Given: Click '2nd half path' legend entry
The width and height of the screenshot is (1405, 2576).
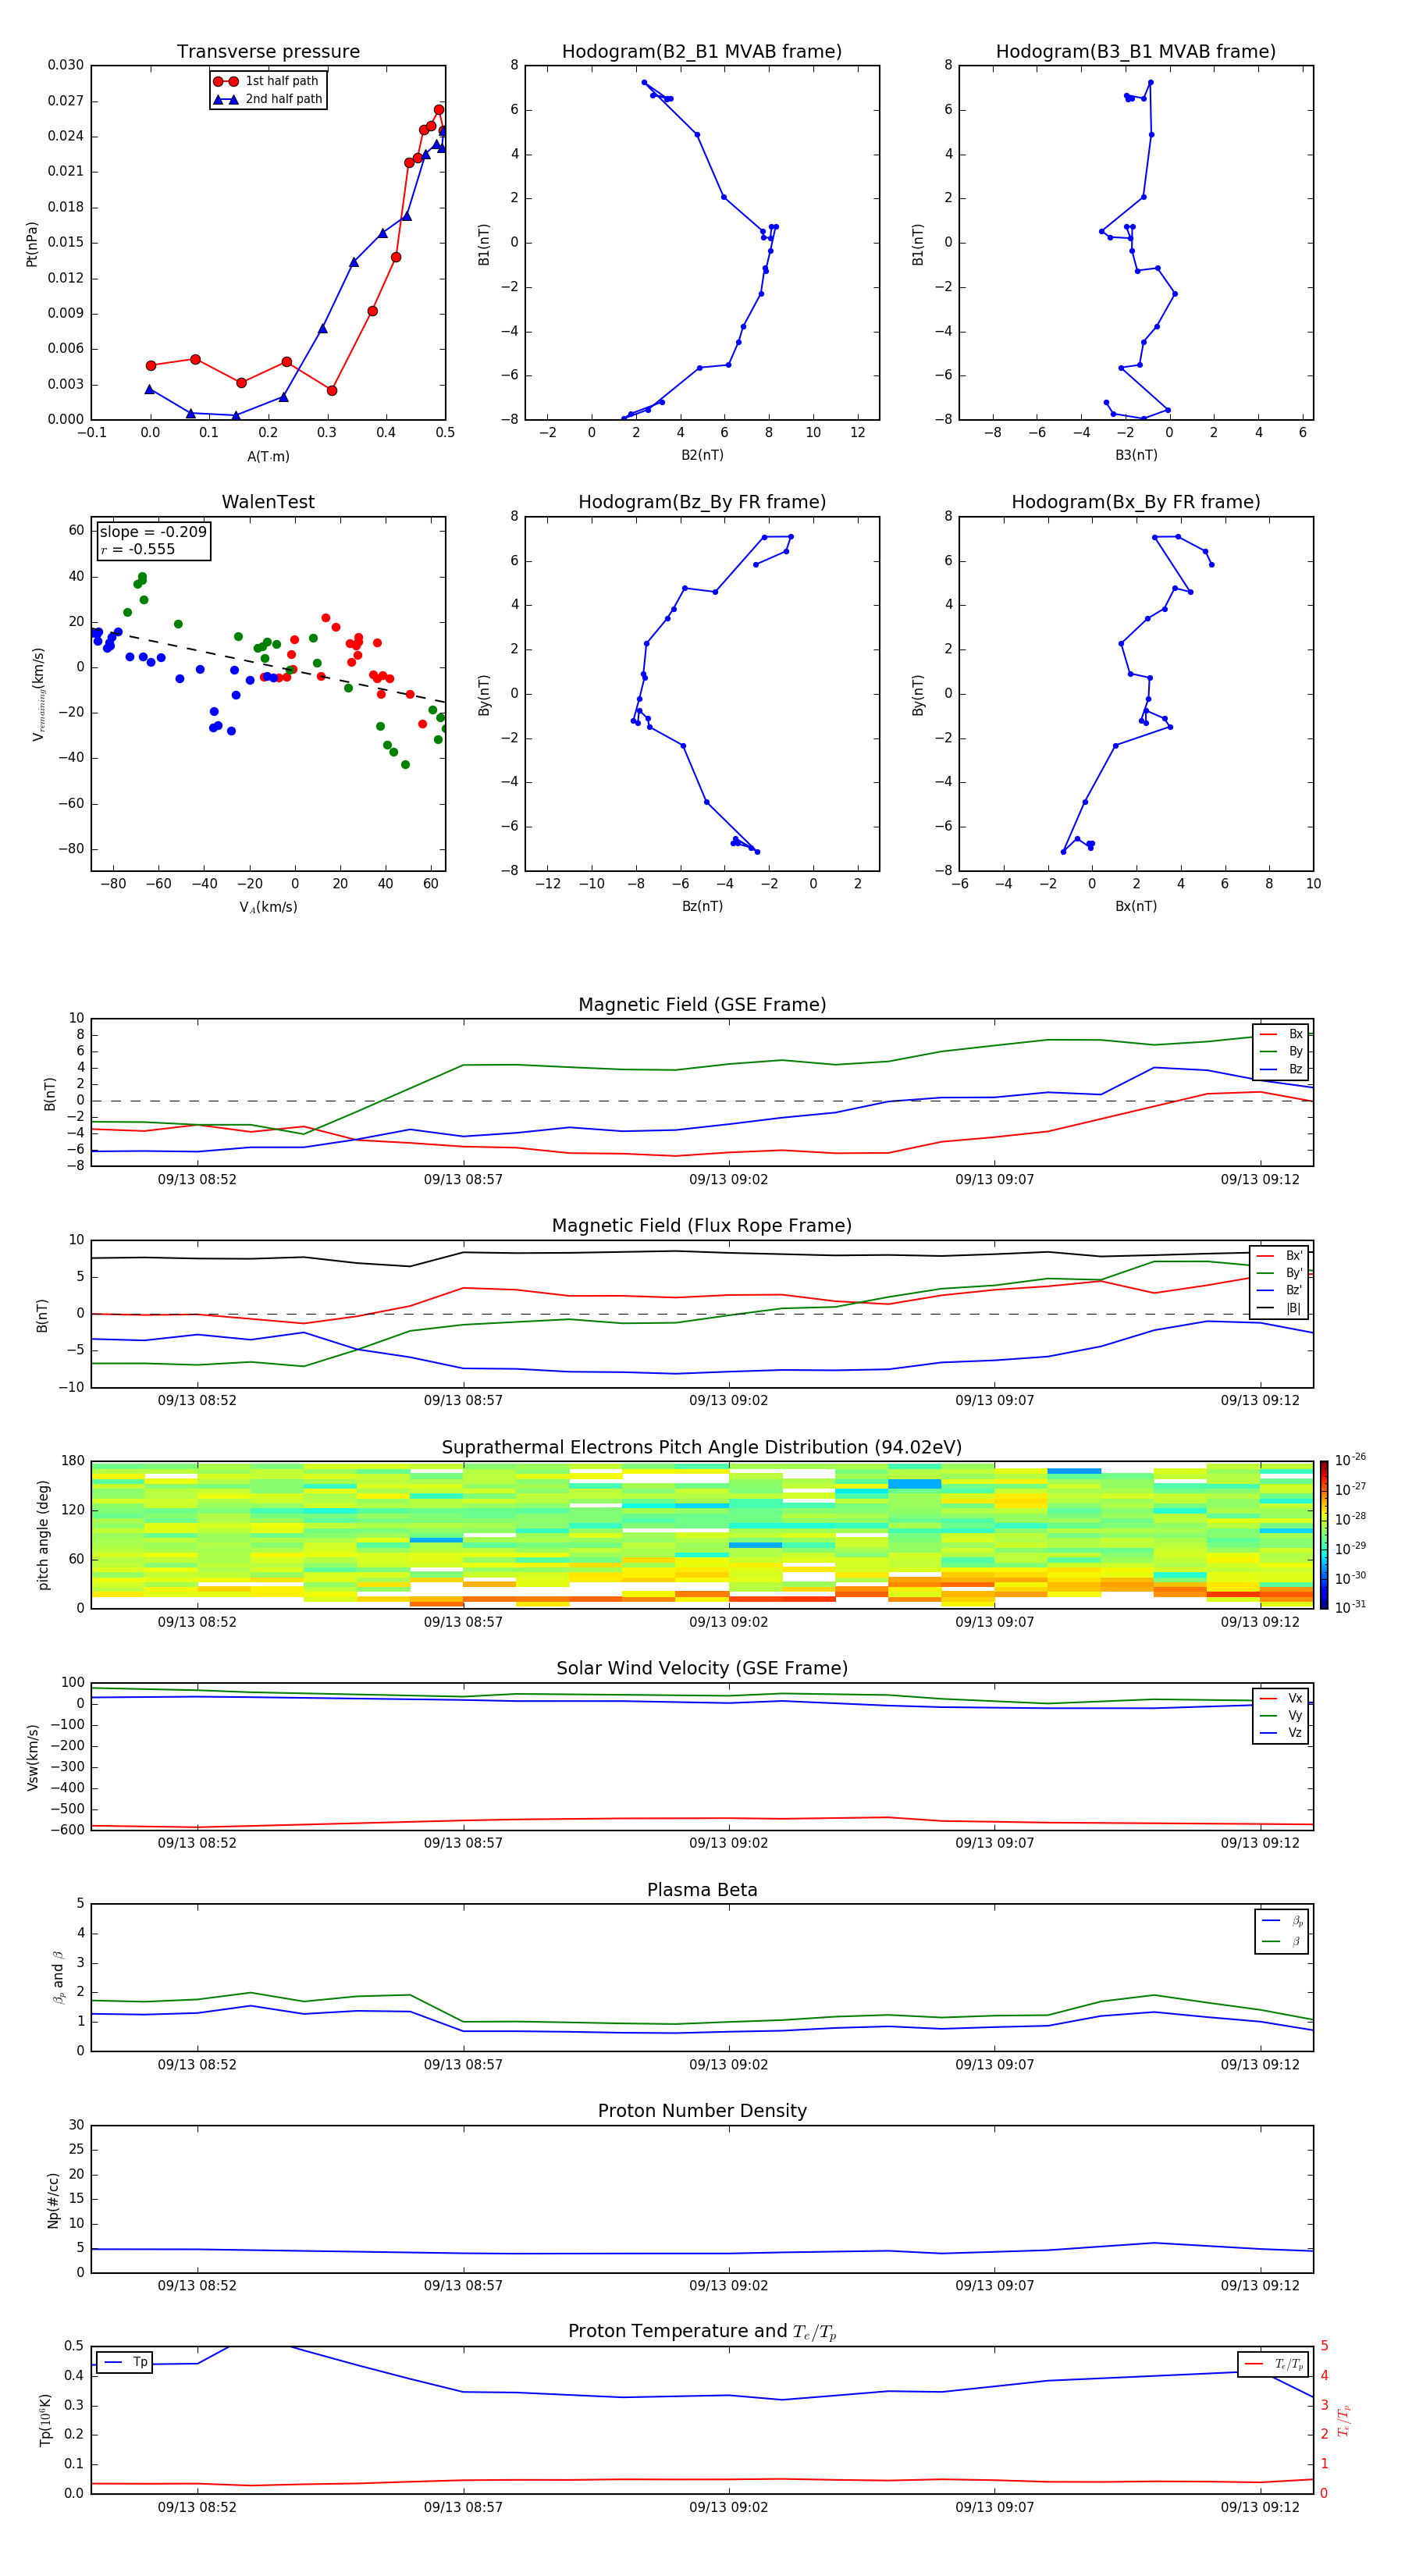Looking at the screenshot, I should click(268, 99).
